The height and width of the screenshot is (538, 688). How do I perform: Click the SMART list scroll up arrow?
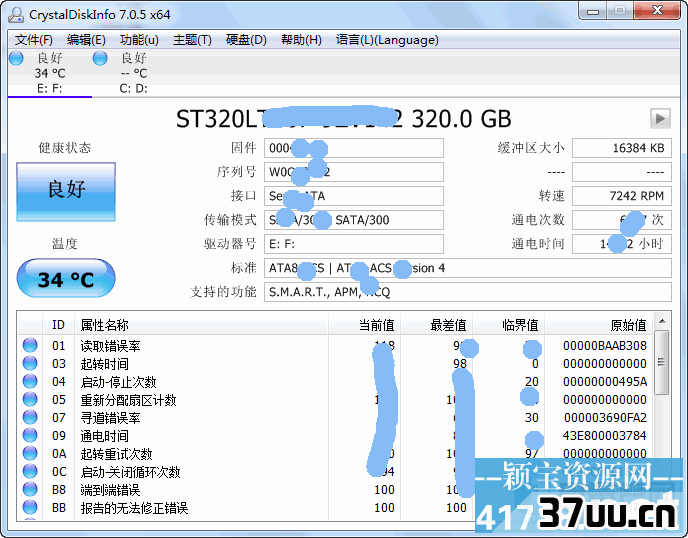tap(662, 322)
